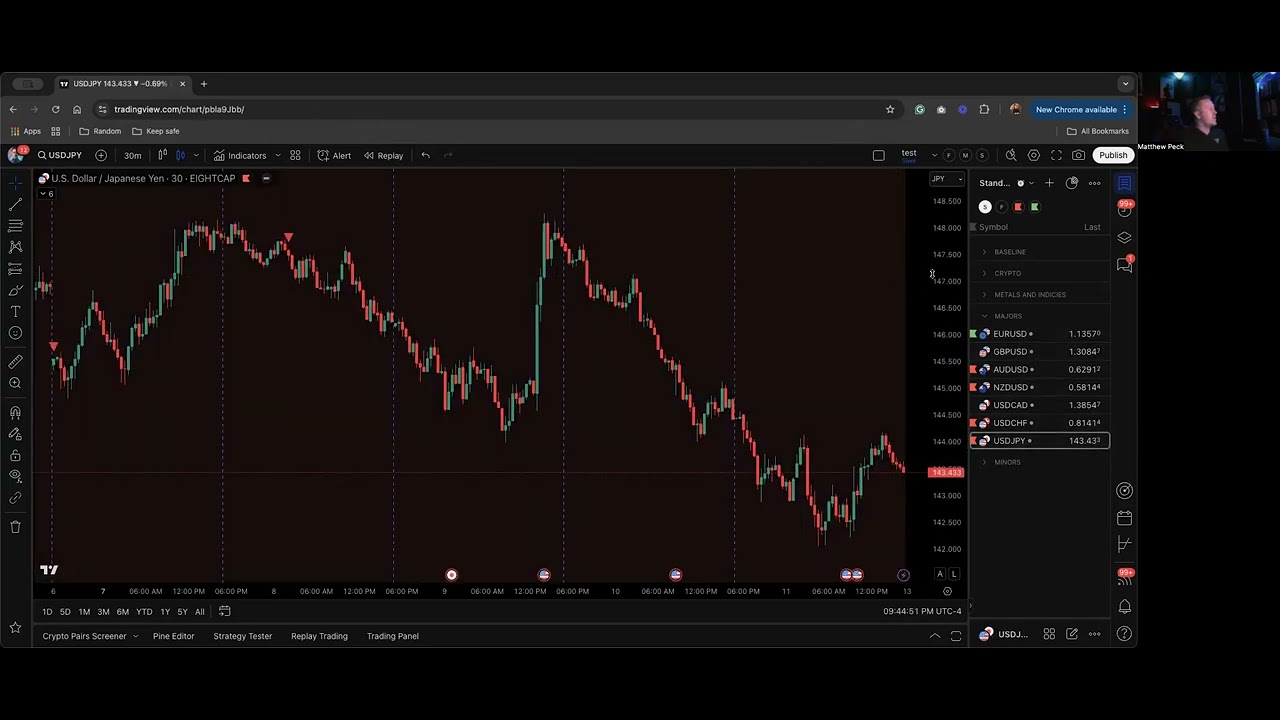Open the layout setup square icon
The width and height of the screenshot is (1280, 720).
tap(878, 155)
